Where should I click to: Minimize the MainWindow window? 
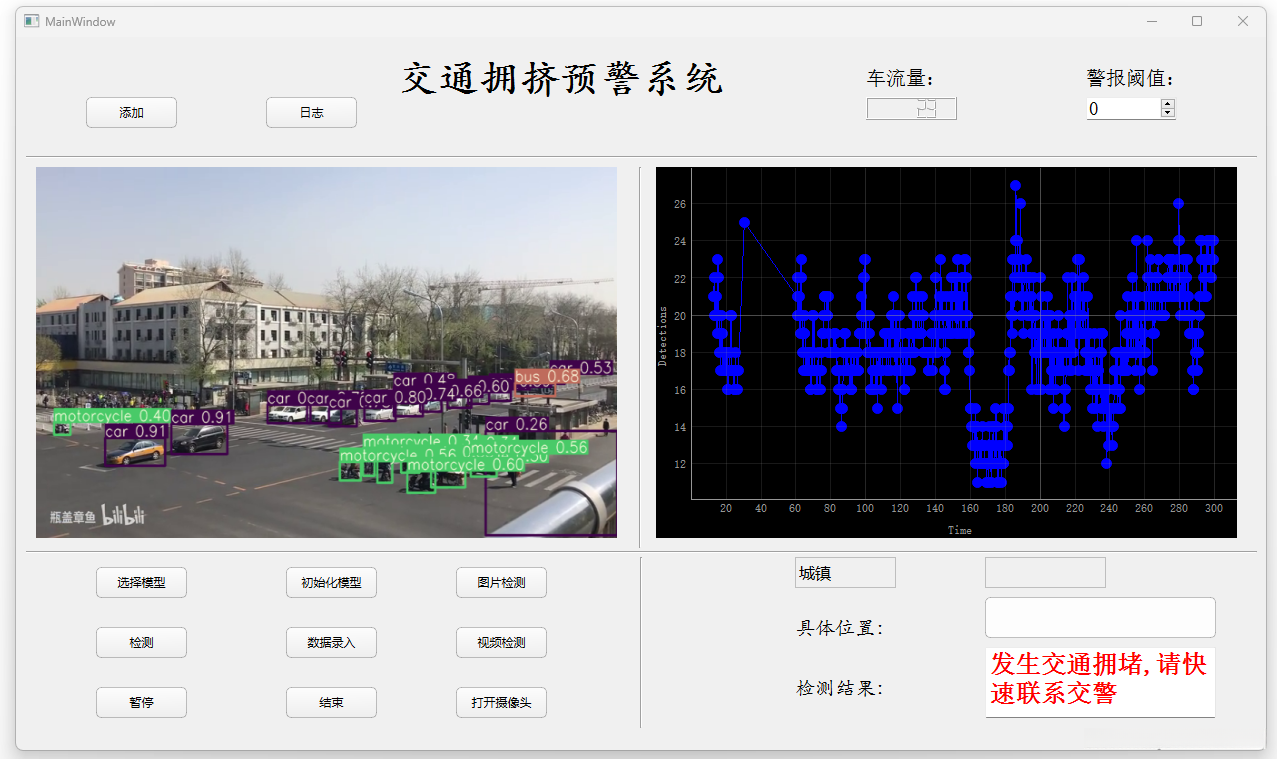tap(1153, 21)
